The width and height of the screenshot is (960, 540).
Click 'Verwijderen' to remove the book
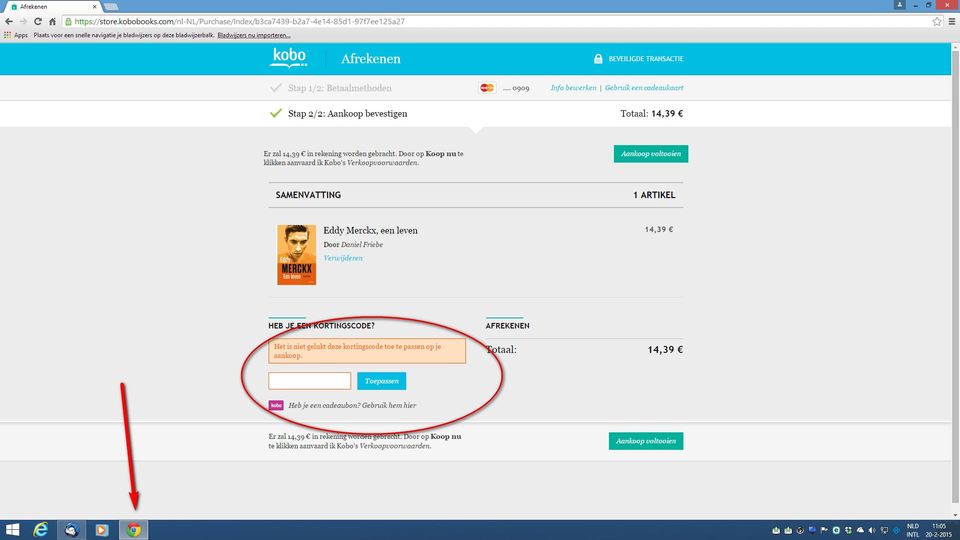[343, 258]
